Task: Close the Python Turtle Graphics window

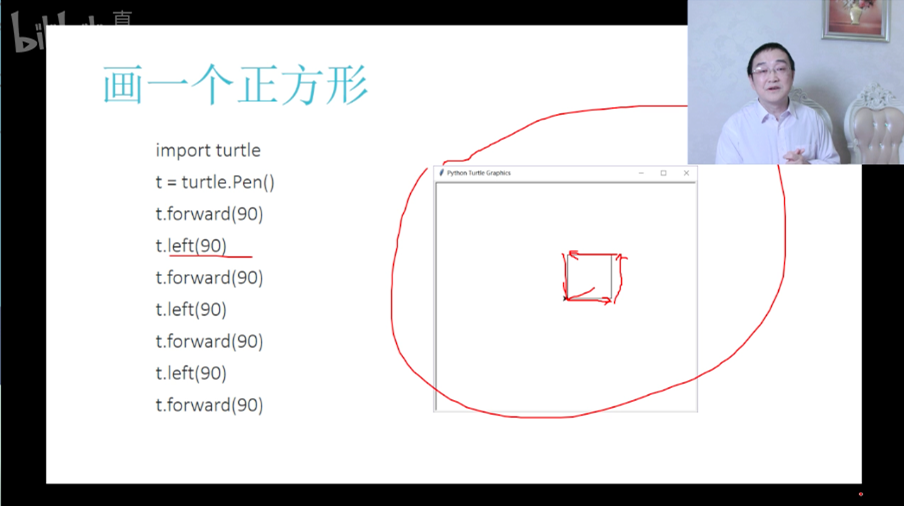Action: pyautogui.click(x=686, y=173)
